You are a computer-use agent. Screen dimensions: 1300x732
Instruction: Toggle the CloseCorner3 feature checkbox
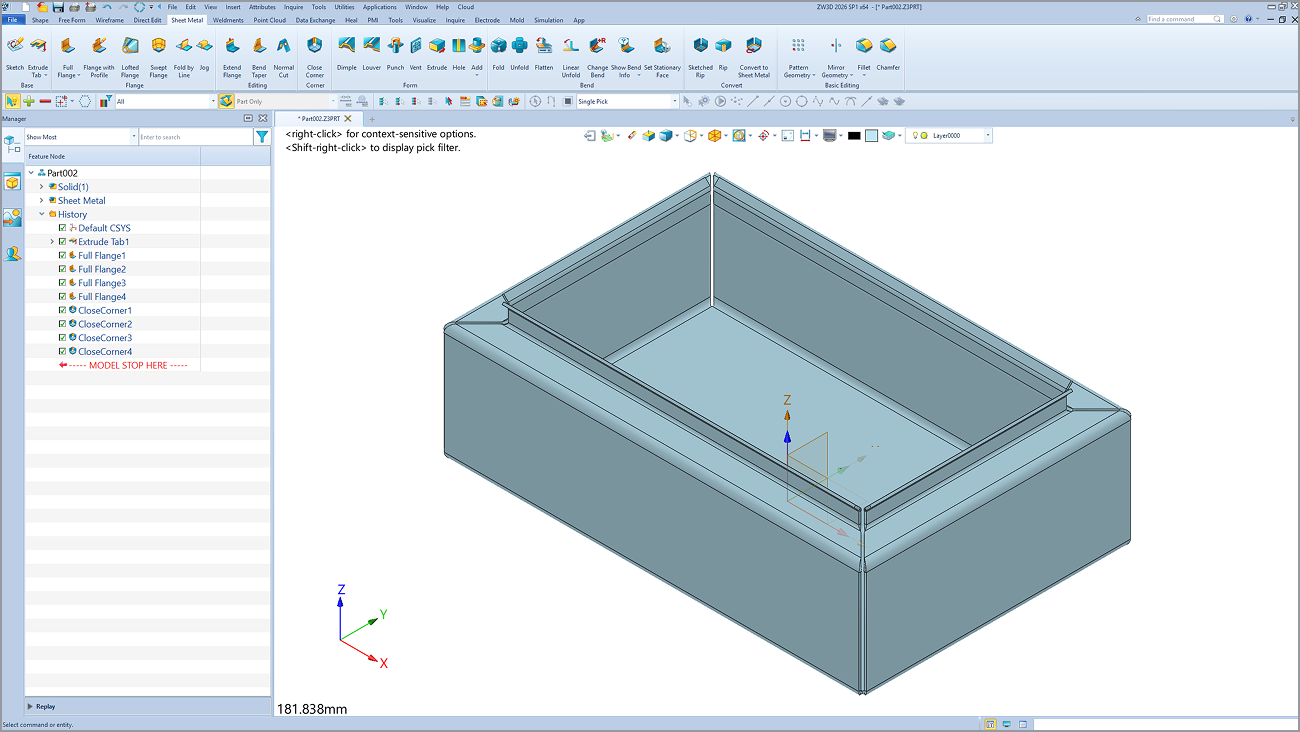pyautogui.click(x=63, y=338)
